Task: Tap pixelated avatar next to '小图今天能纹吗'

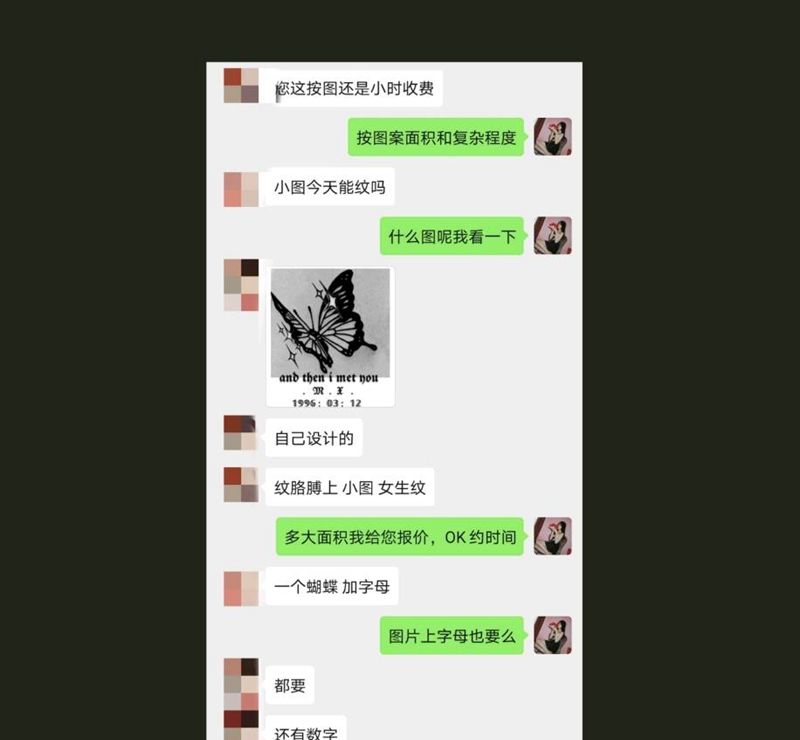Action: (x=241, y=189)
